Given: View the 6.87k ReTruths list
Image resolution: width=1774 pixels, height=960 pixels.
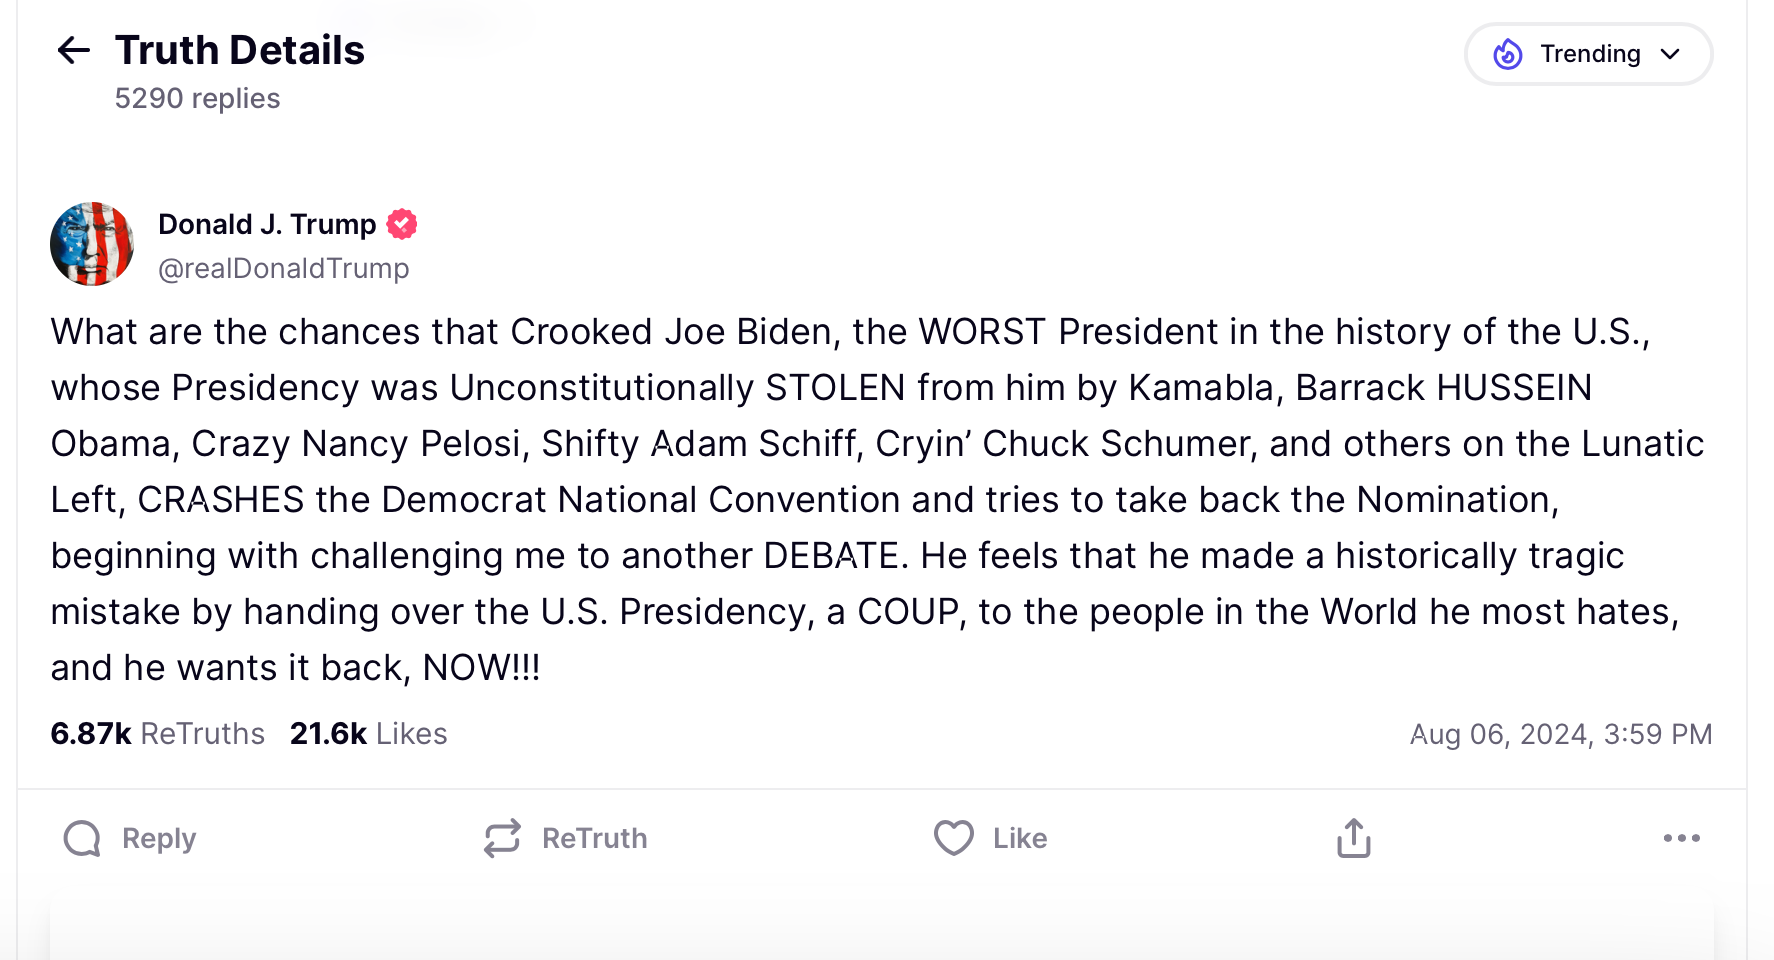Looking at the screenshot, I should [157, 734].
